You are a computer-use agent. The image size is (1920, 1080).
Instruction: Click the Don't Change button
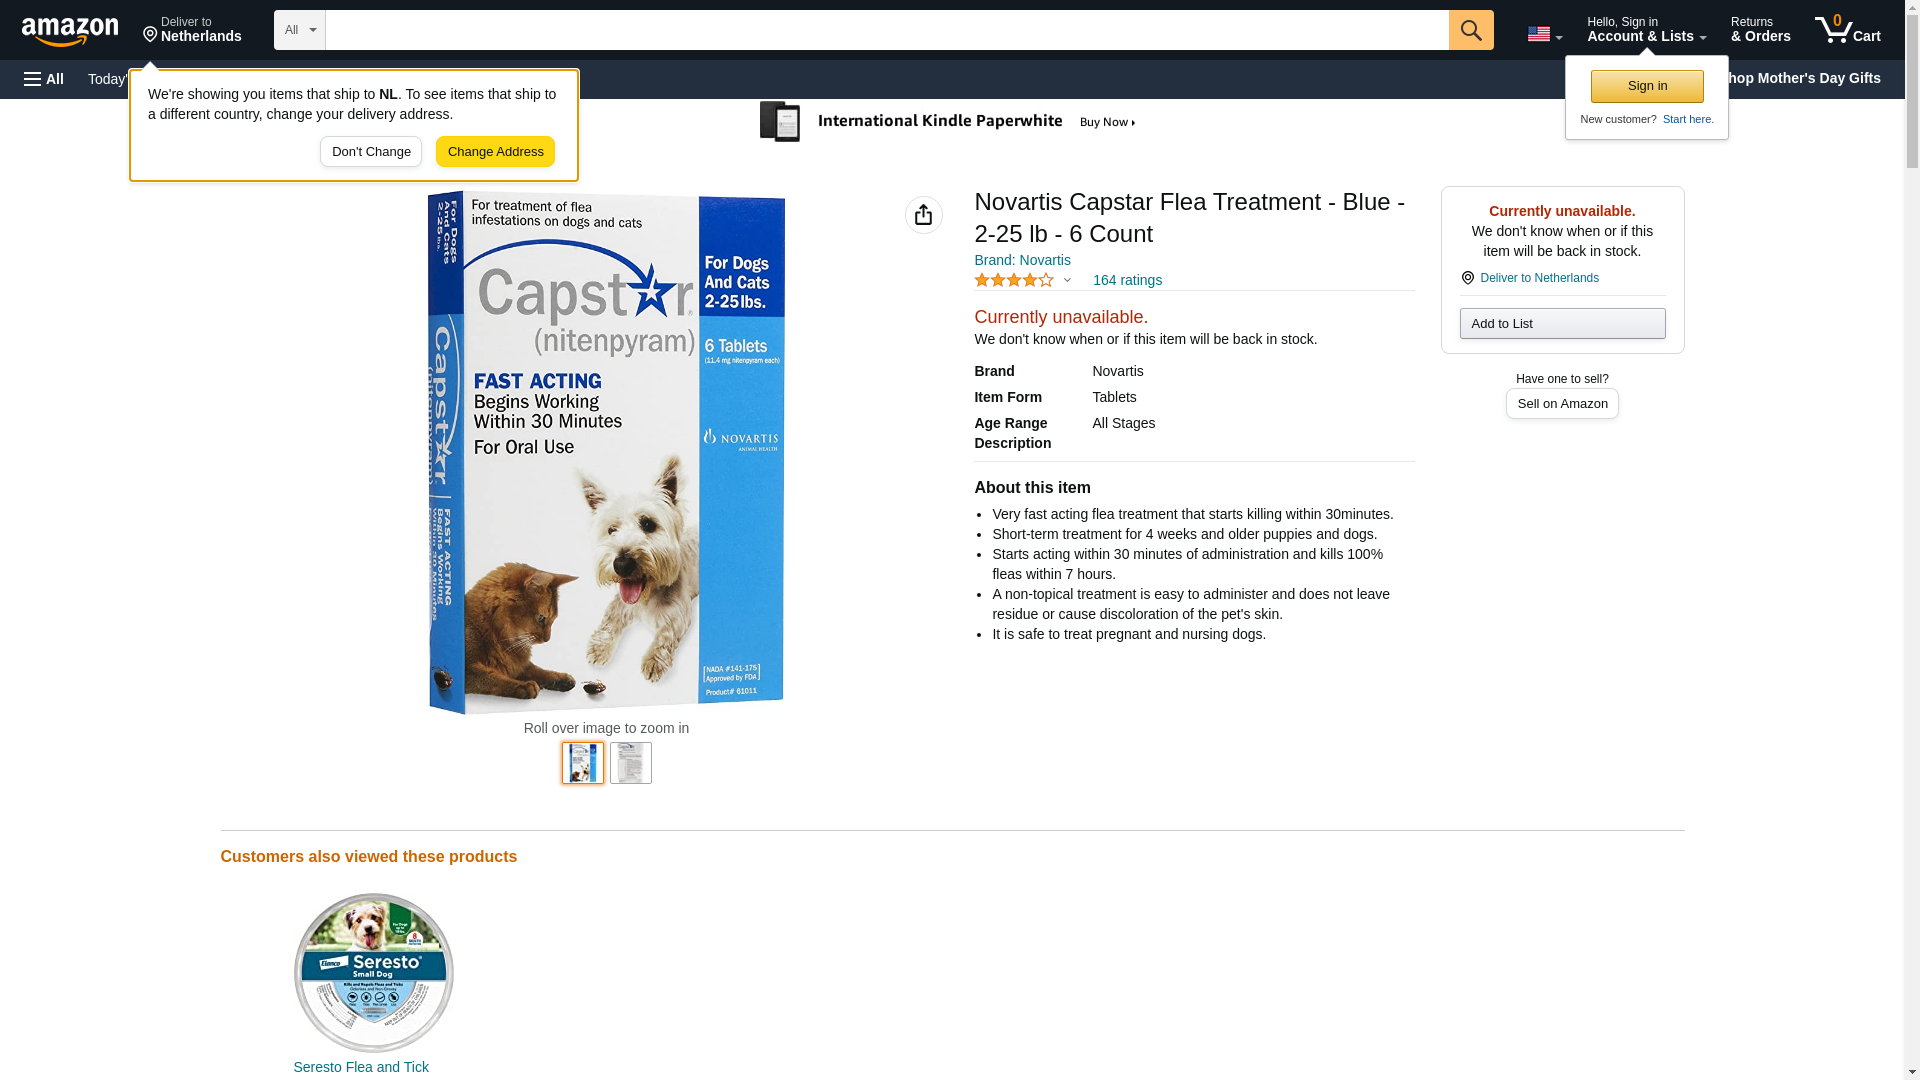(371, 152)
